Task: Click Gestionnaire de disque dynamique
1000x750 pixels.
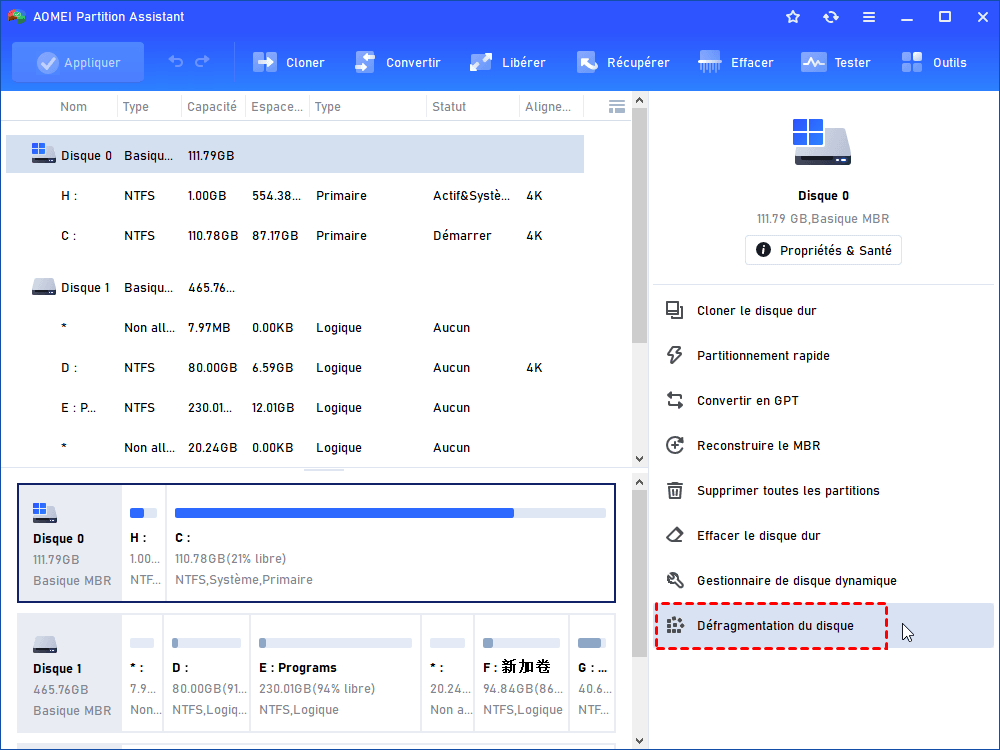Action: click(x=797, y=580)
